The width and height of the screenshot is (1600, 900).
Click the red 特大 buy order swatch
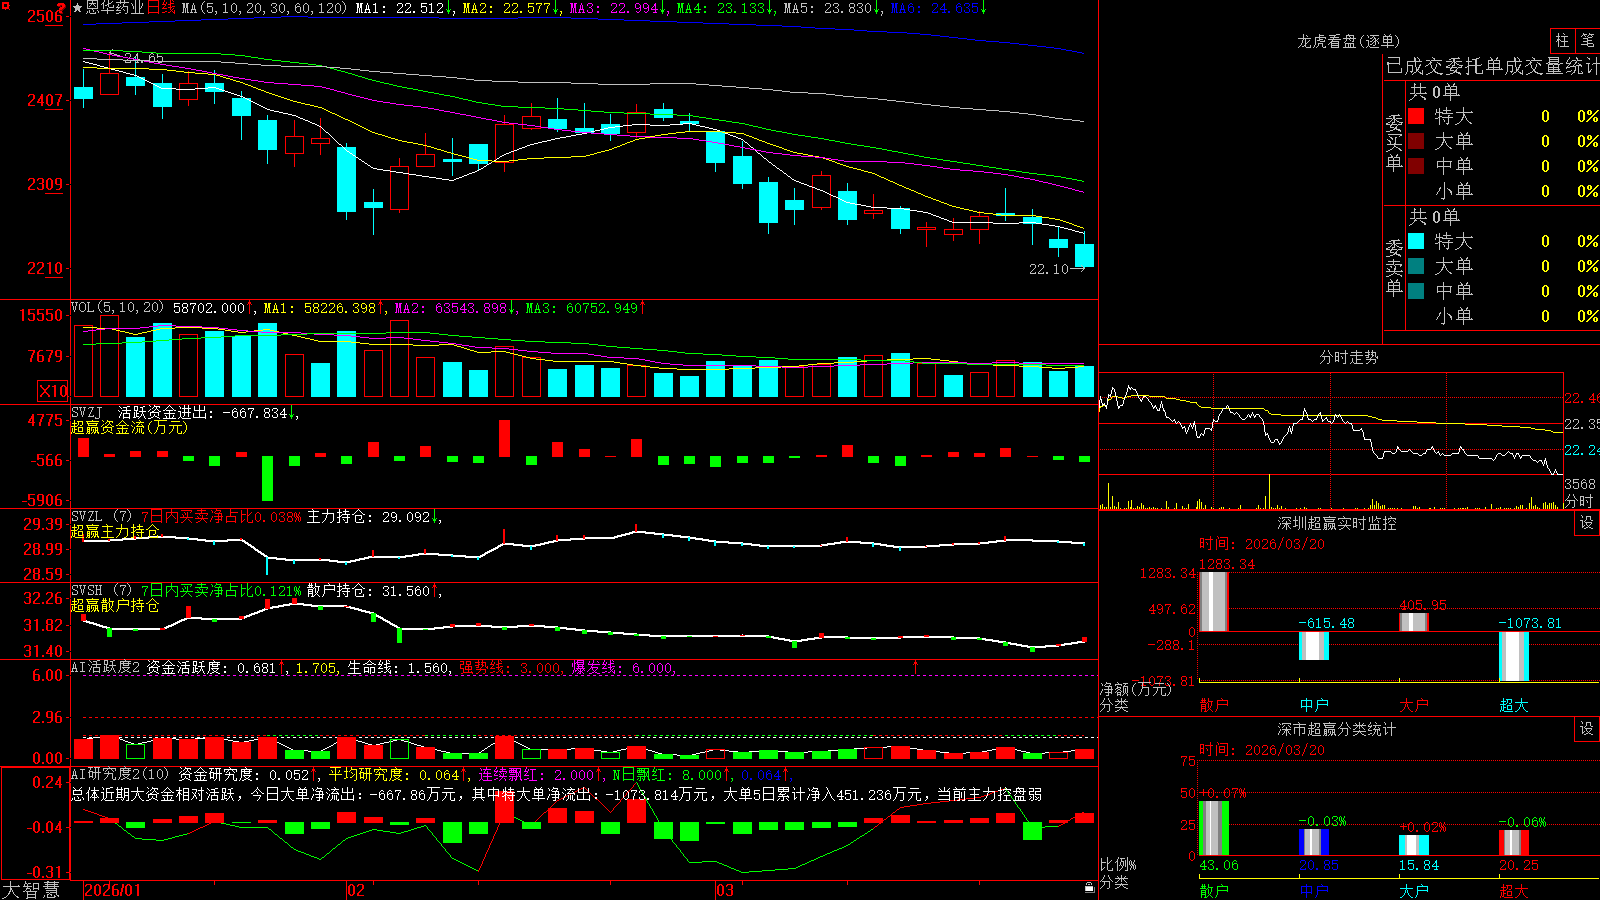pos(1416,116)
